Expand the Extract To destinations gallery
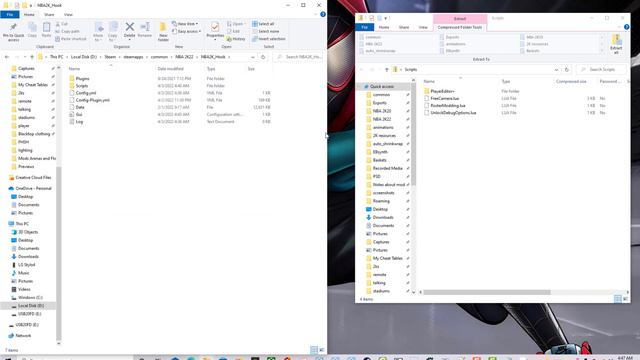 tap(601, 51)
